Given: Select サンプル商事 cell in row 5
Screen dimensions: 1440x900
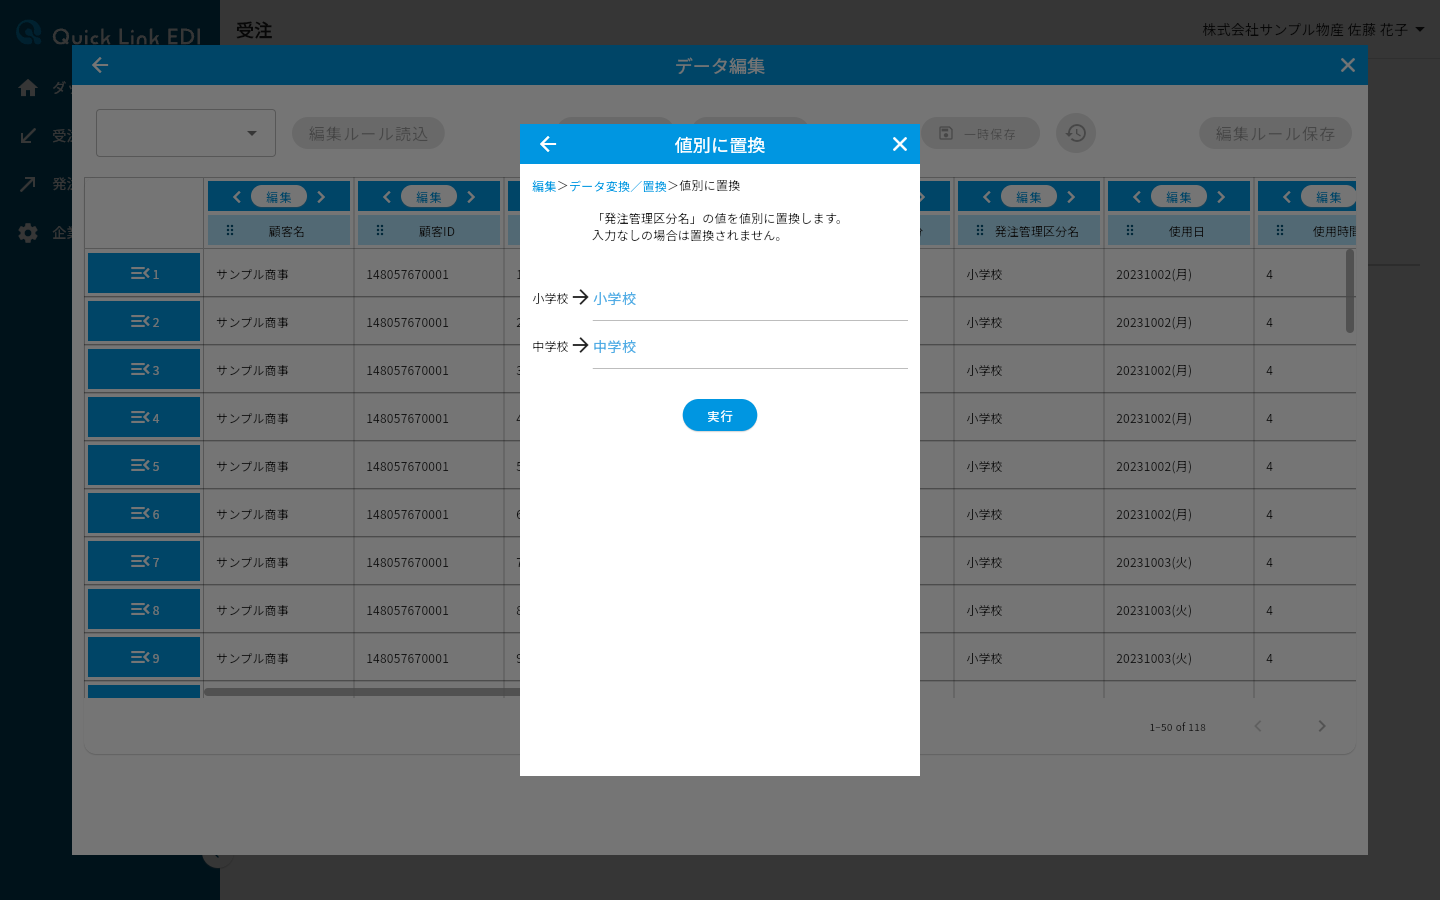Looking at the screenshot, I should (x=279, y=466).
